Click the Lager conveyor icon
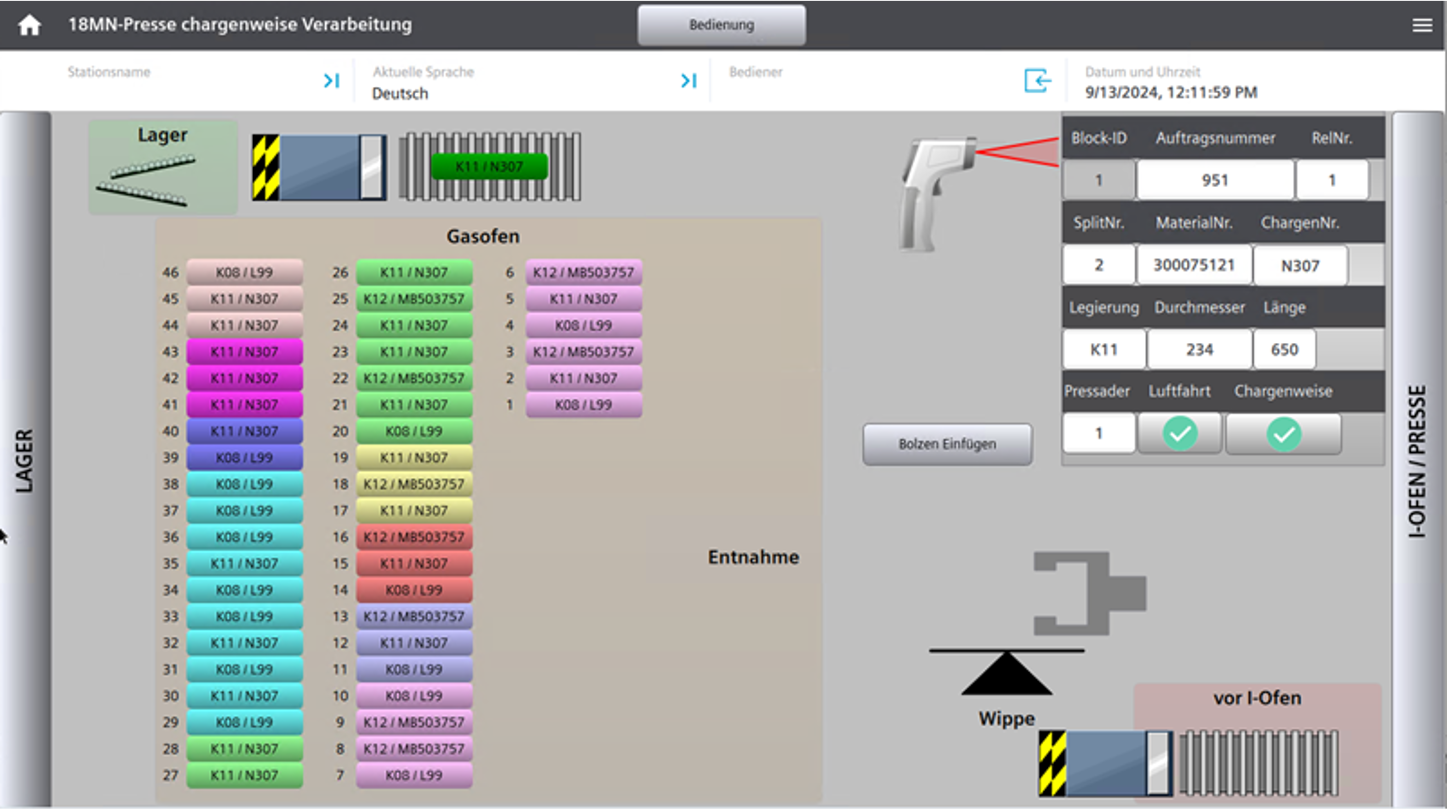Image resolution: width=1447 pixels, height=809 pixels. point(162,167)
